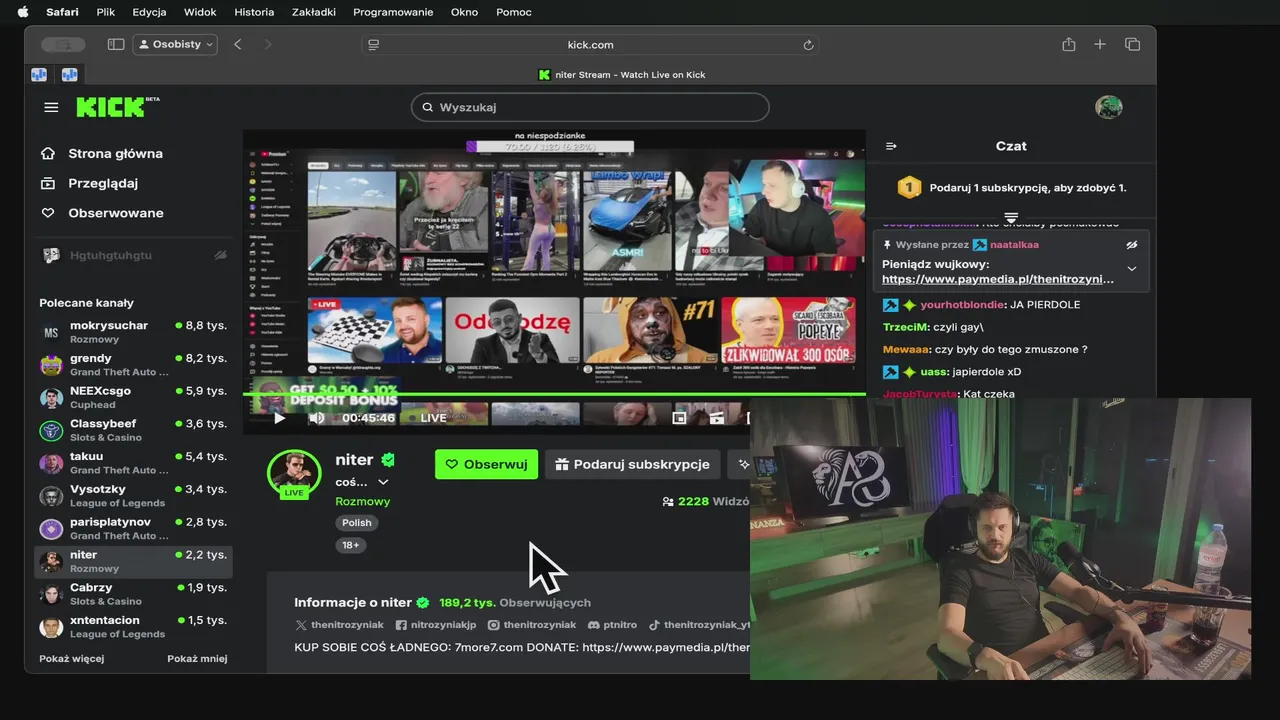Open NEEXcsgo recommended channel

[x=133, y=398]
